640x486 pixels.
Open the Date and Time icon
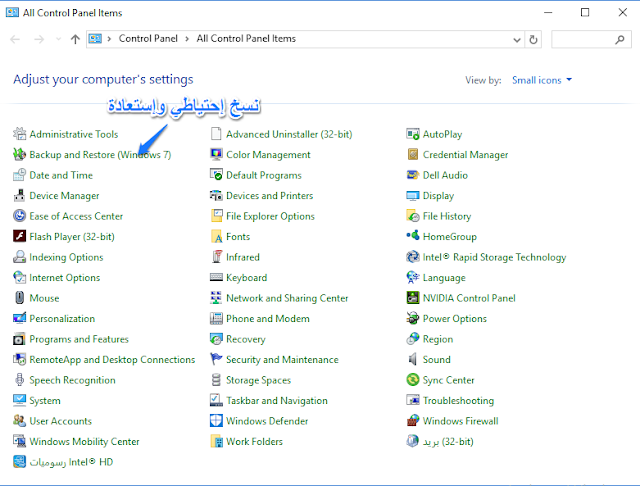click(x=19, y=175)
